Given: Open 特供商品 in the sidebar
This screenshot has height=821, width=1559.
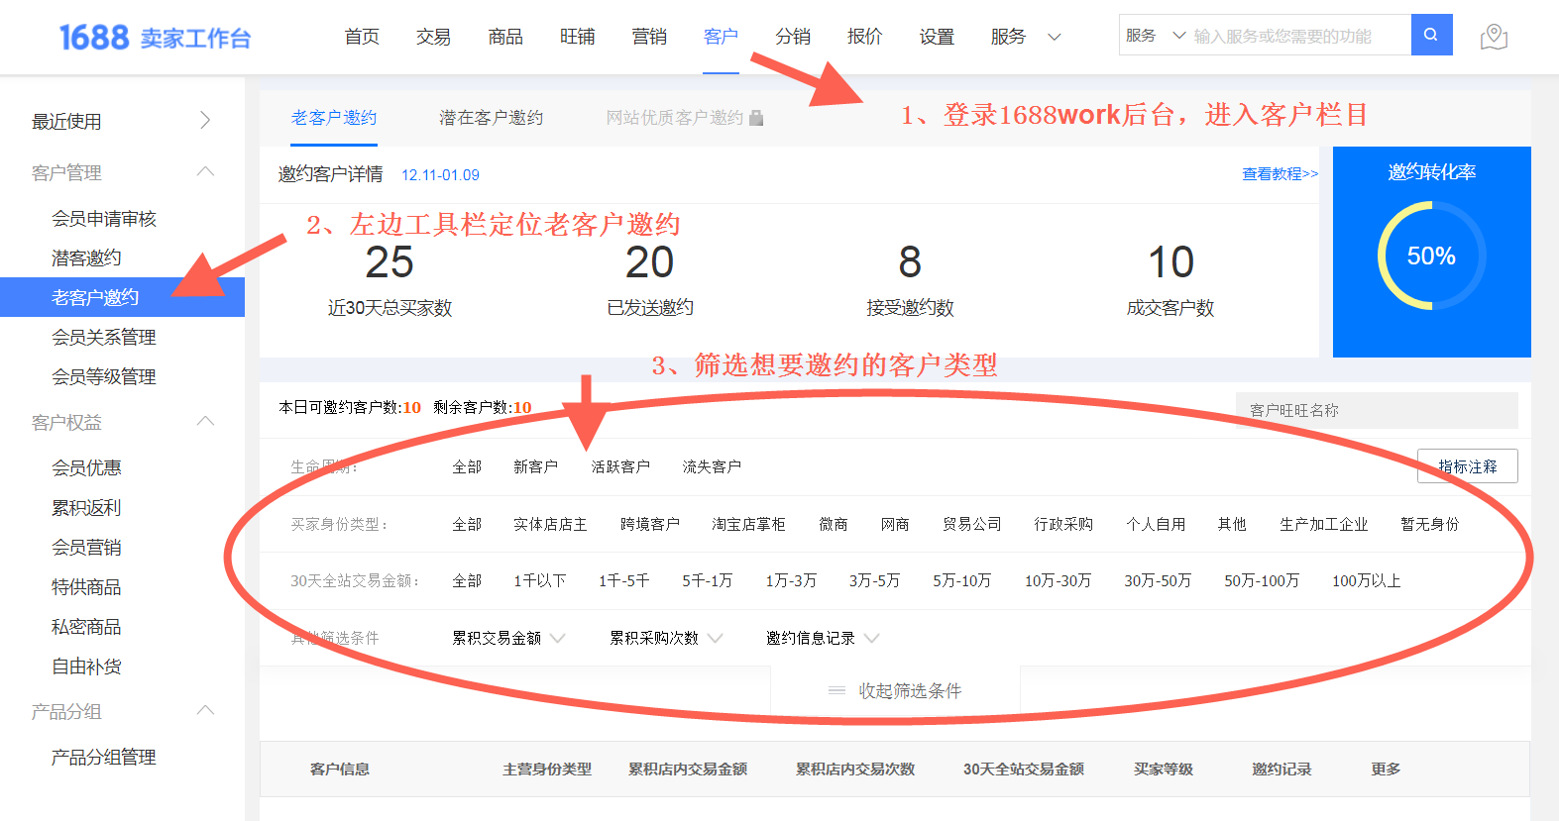Looking at the screenshot, I should click(86, 587).
